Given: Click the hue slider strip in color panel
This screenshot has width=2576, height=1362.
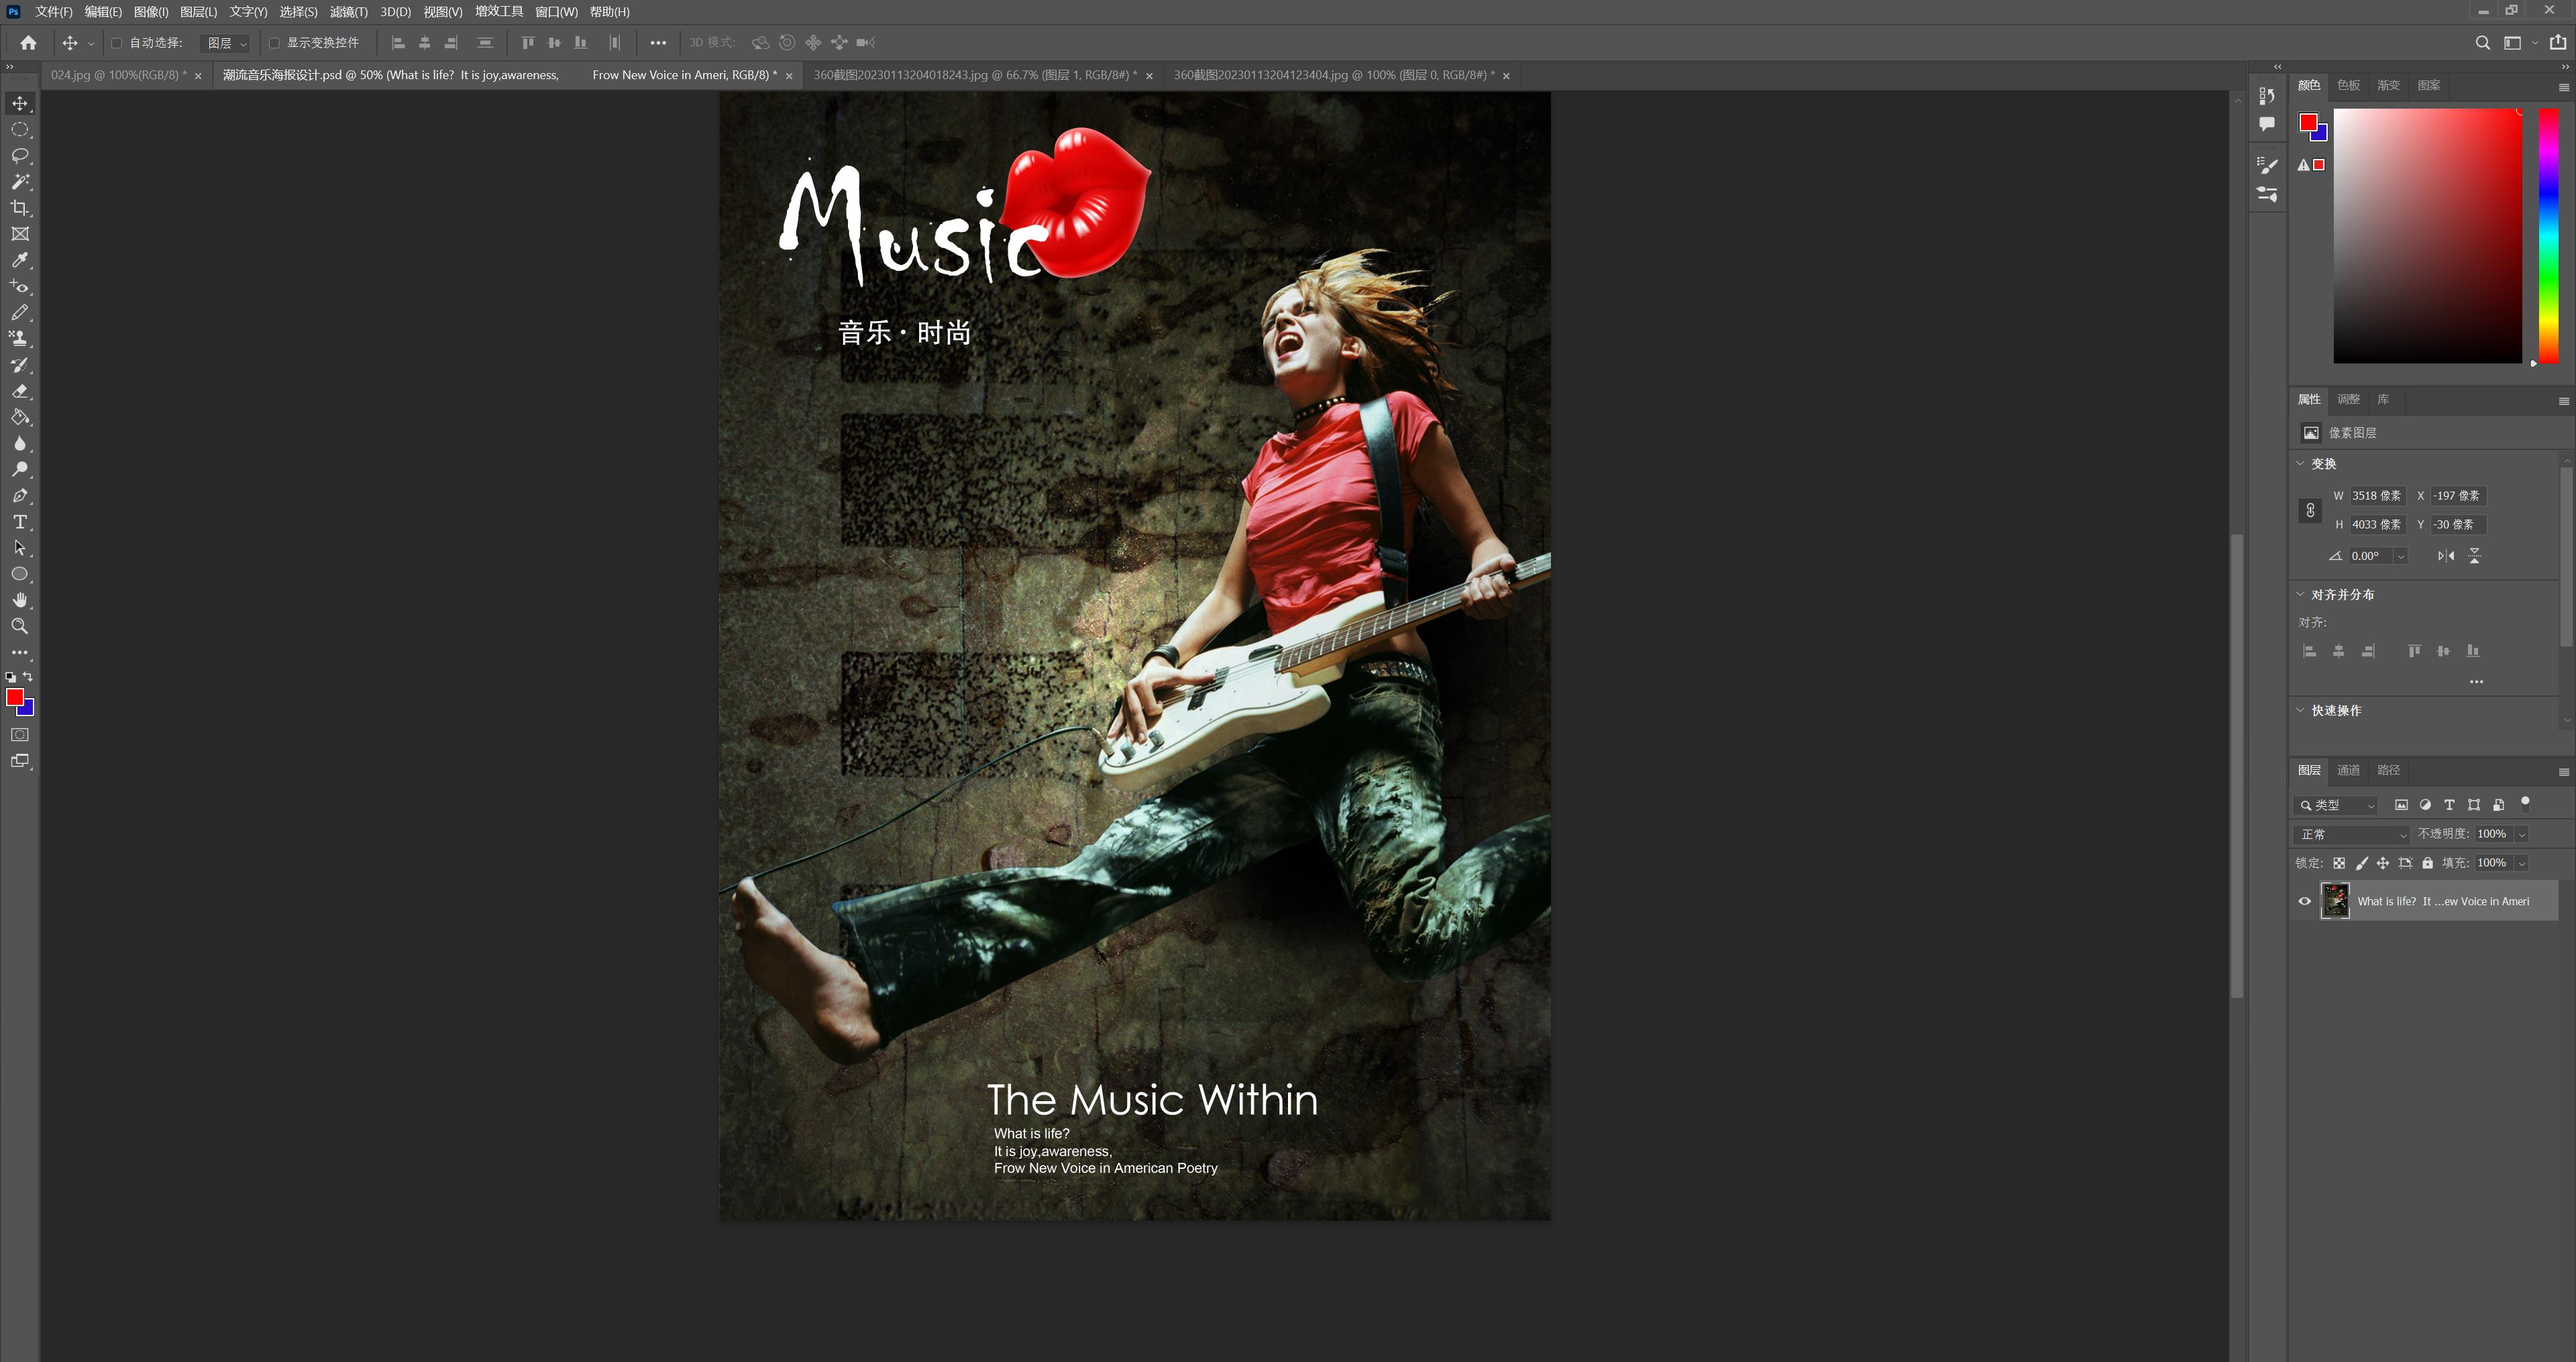Looking at the screenshot, I should (x=2549, y=235).
